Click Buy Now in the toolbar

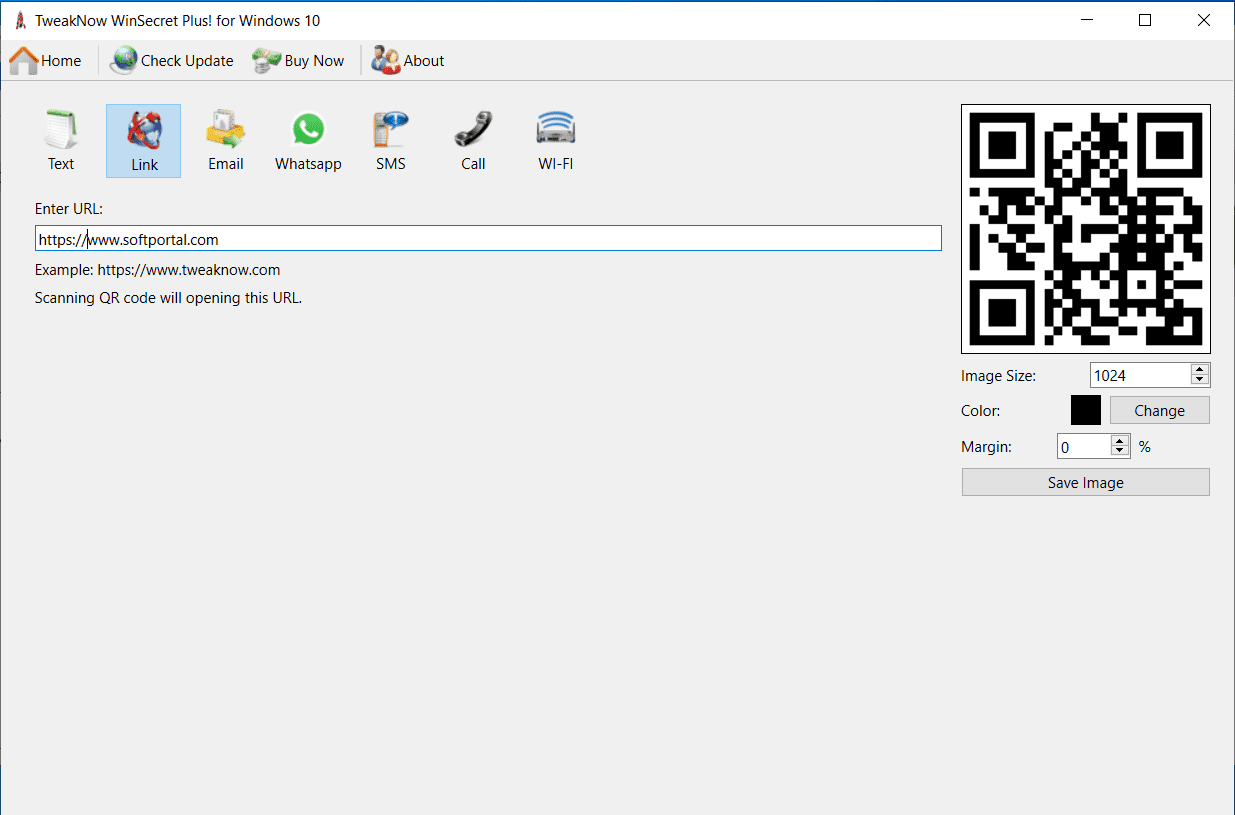tap(298, 61)
